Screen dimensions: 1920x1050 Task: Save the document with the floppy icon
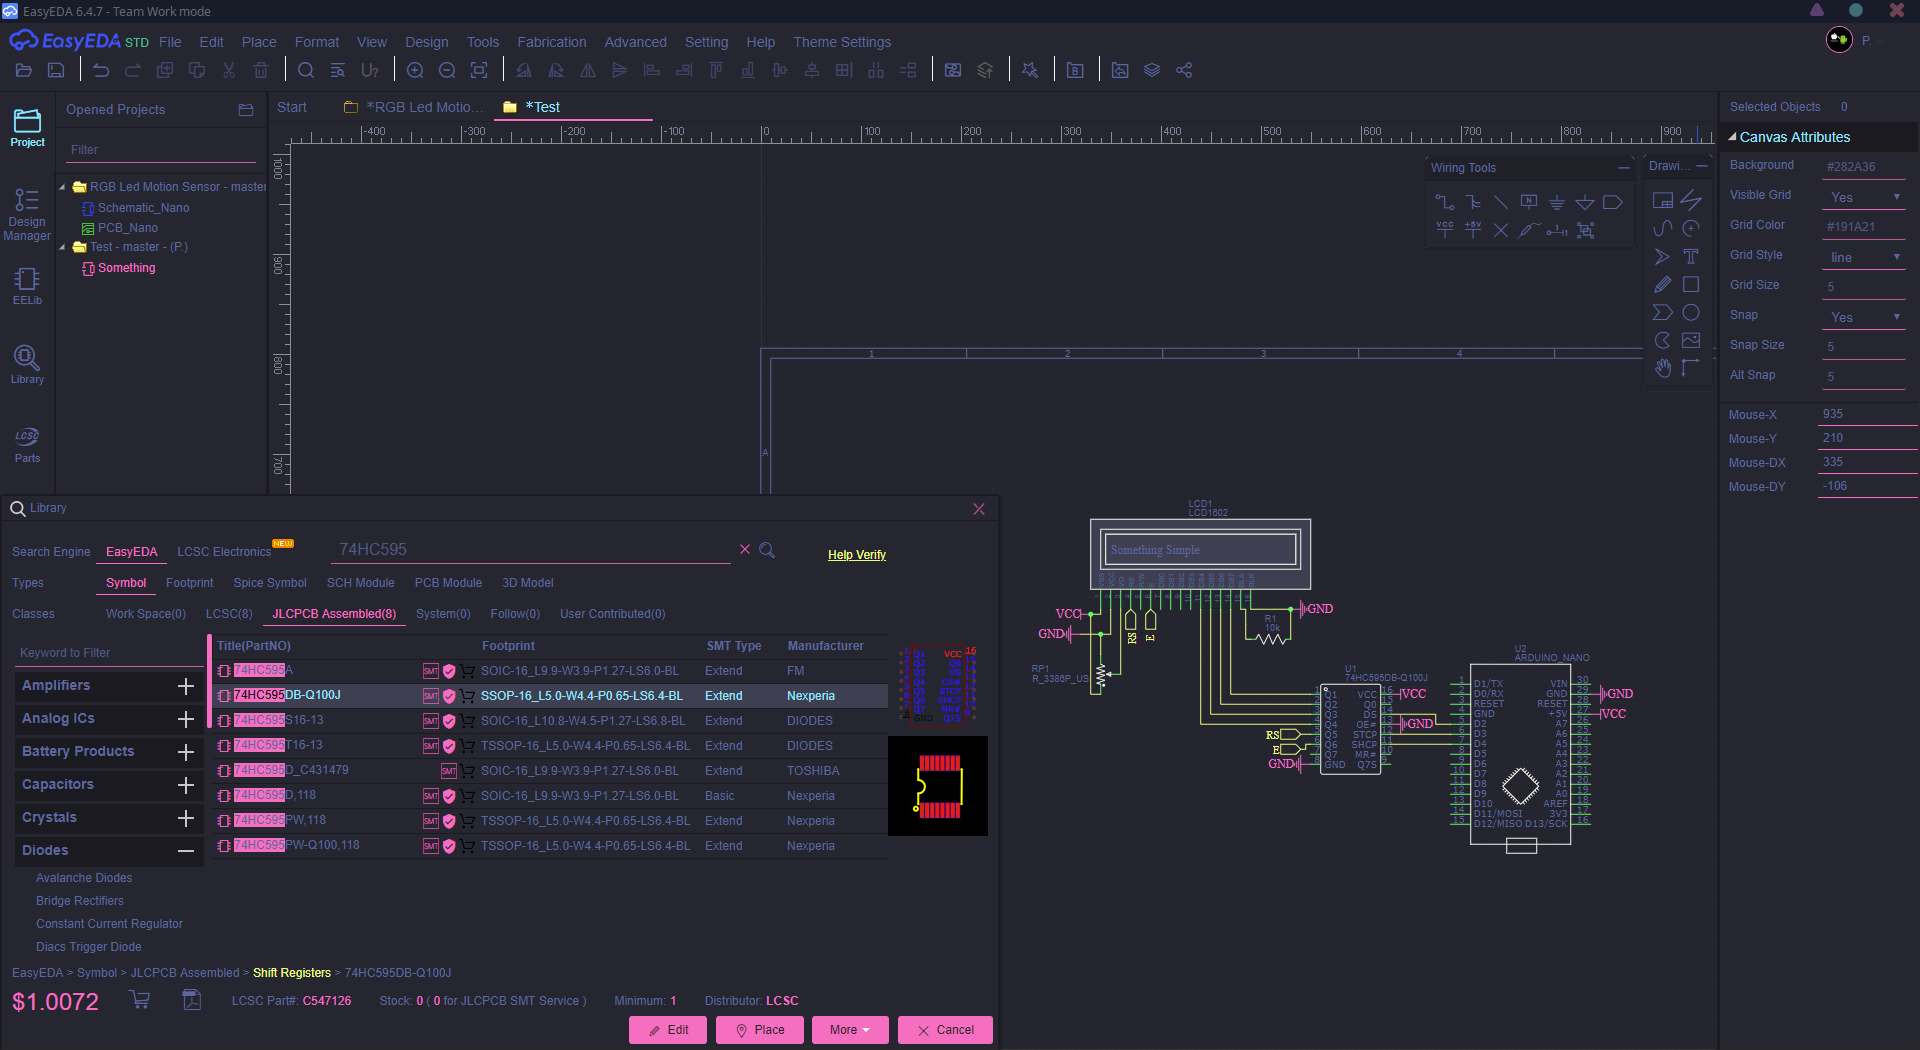[56, 70]
